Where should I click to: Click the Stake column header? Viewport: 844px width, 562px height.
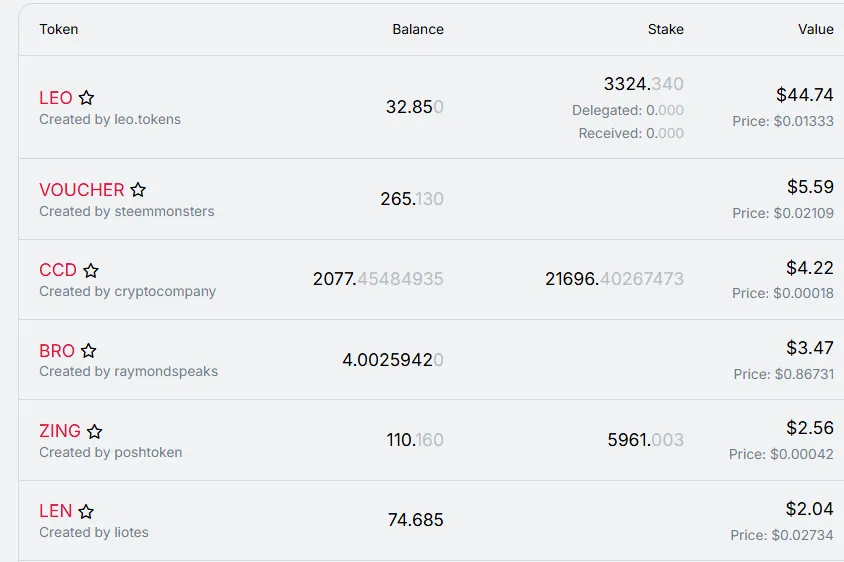665,29
